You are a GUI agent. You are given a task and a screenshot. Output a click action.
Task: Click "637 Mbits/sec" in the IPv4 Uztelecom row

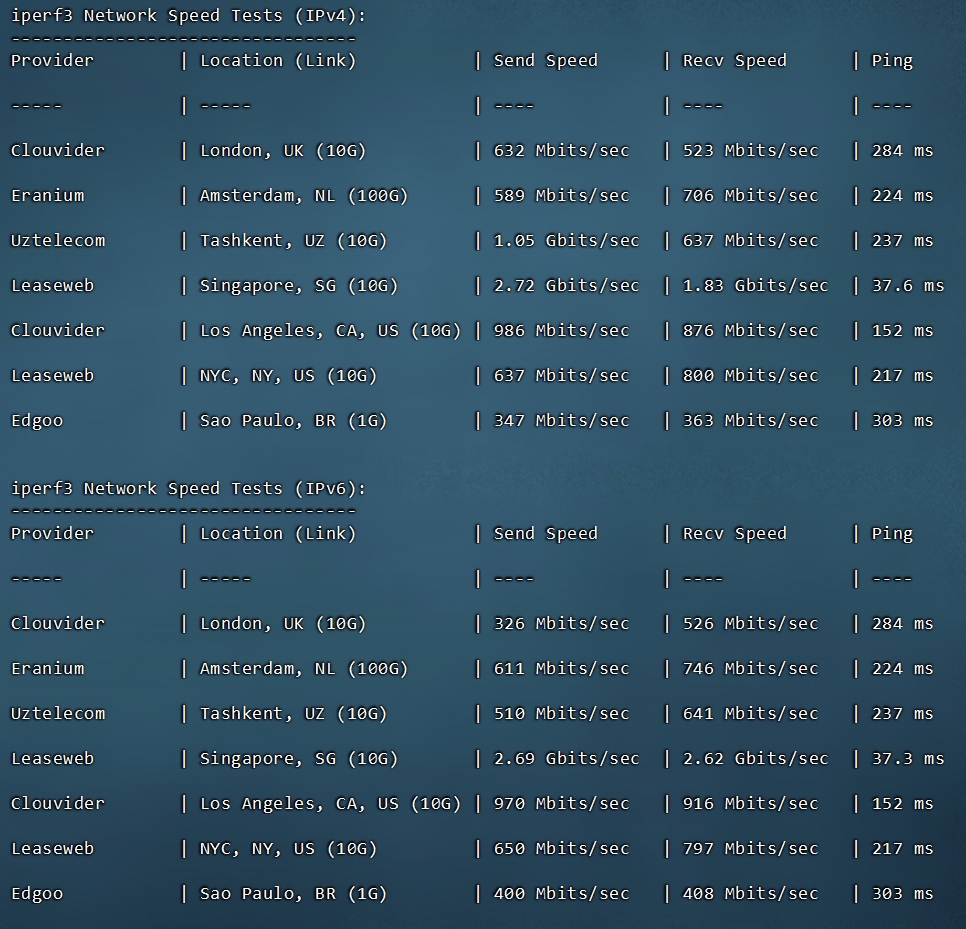(750, 241)
